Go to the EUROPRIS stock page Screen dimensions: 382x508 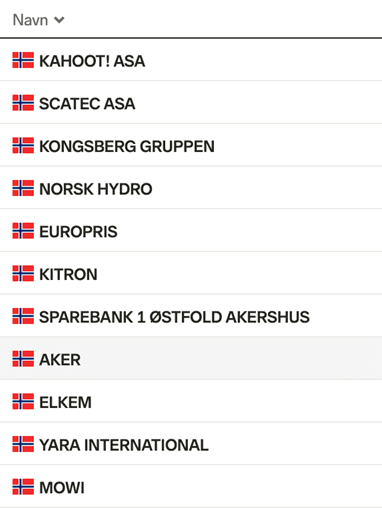point(78,232)
